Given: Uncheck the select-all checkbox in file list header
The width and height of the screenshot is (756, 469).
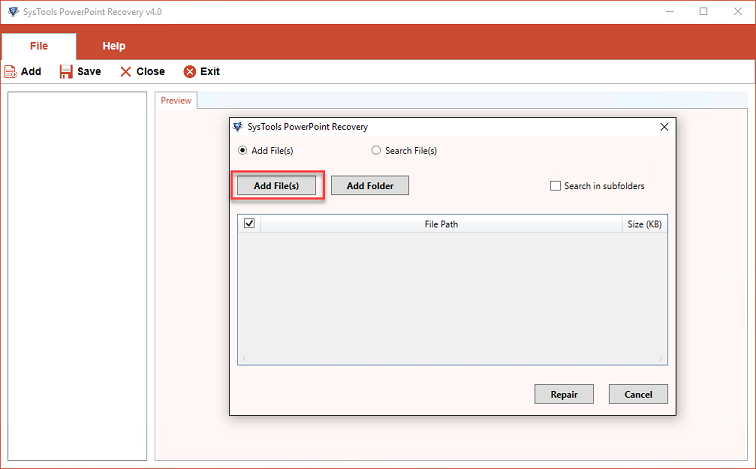Looking at the screenshot, I should (249, 223).
